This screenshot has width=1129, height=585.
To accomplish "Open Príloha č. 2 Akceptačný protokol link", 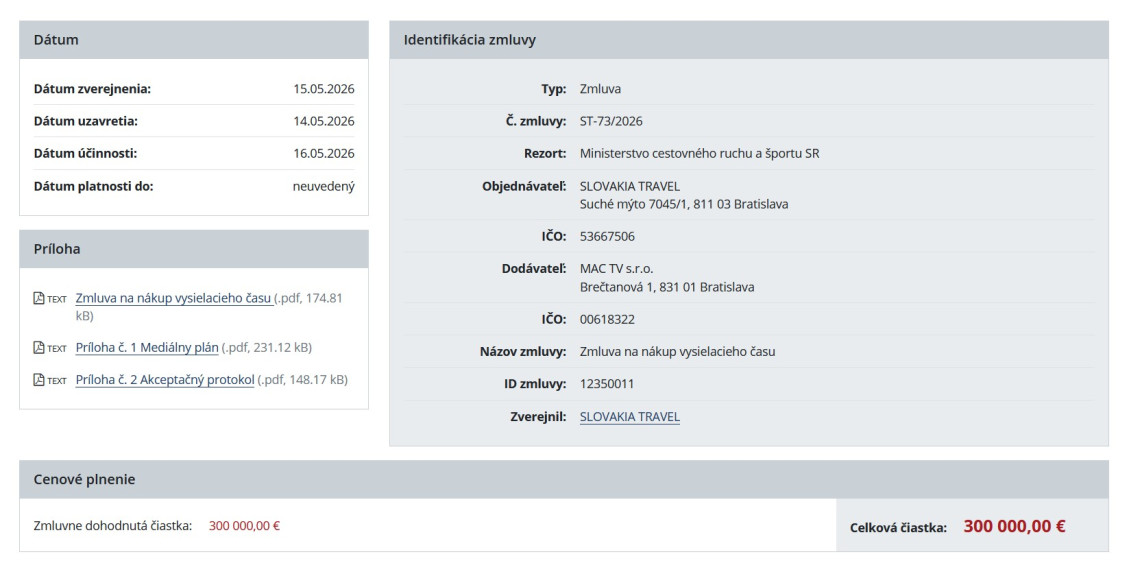I will coord(165,380).
